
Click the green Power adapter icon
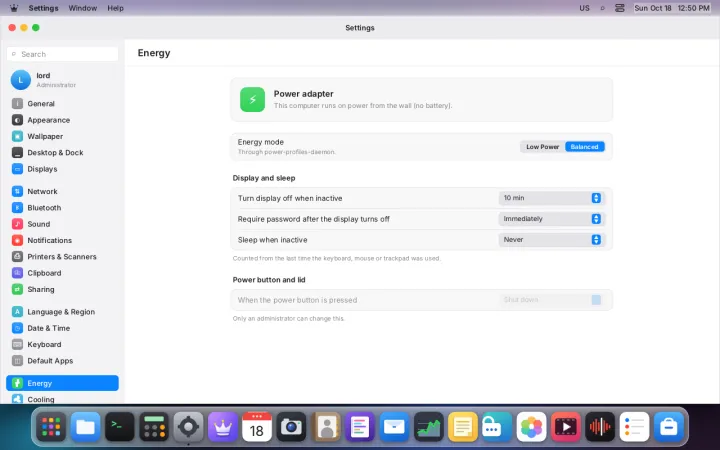coord(253,100)
